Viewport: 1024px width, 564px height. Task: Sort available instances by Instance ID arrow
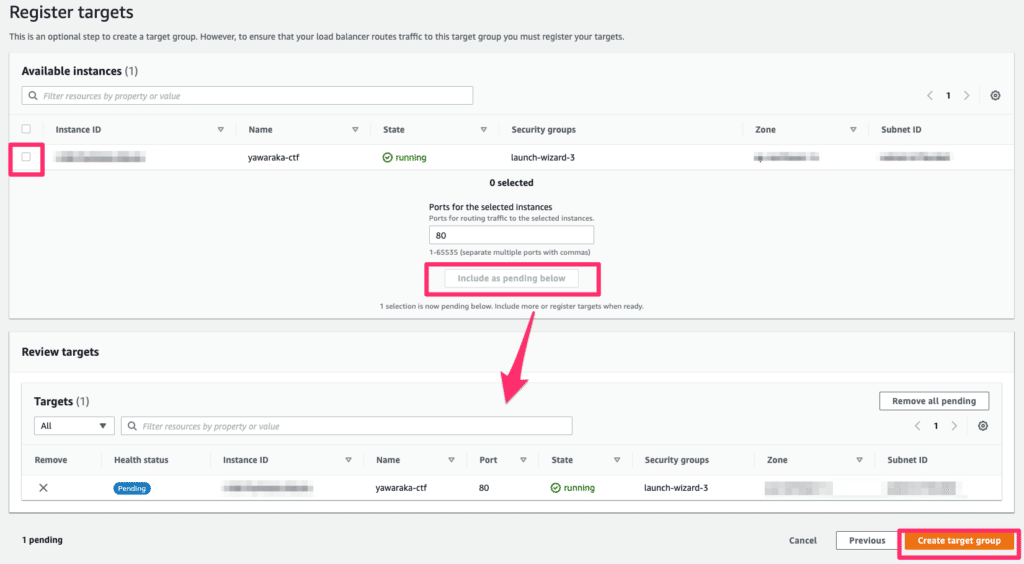pyautogui.click(x=220, y=130)
